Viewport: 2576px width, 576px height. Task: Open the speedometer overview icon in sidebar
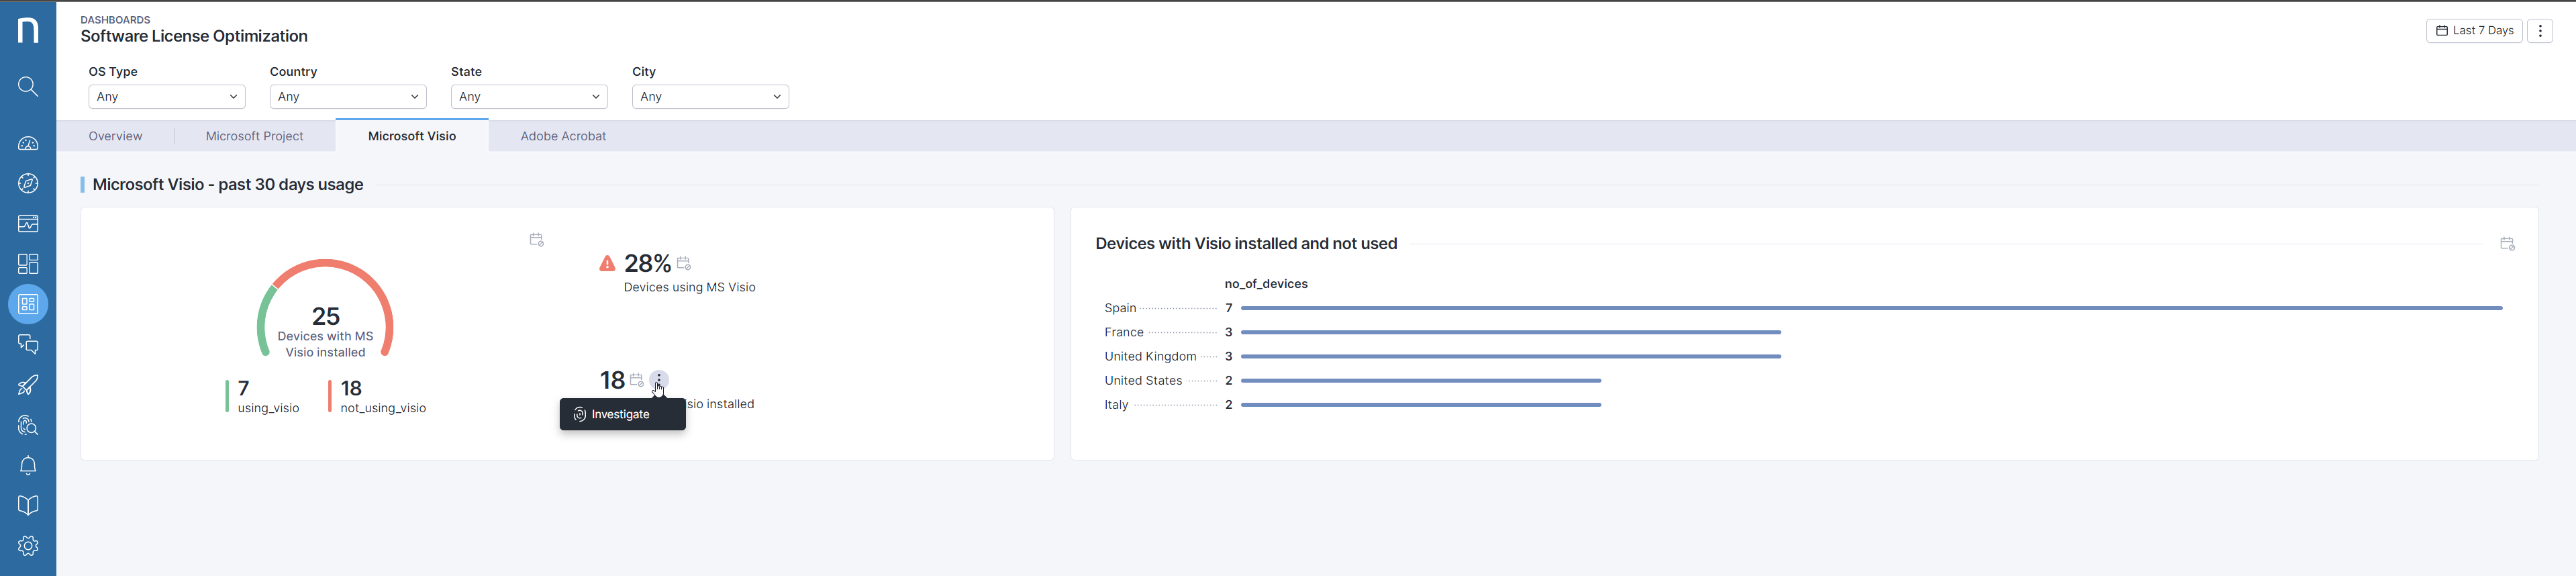pyautogui.click(x=28, y=144)
